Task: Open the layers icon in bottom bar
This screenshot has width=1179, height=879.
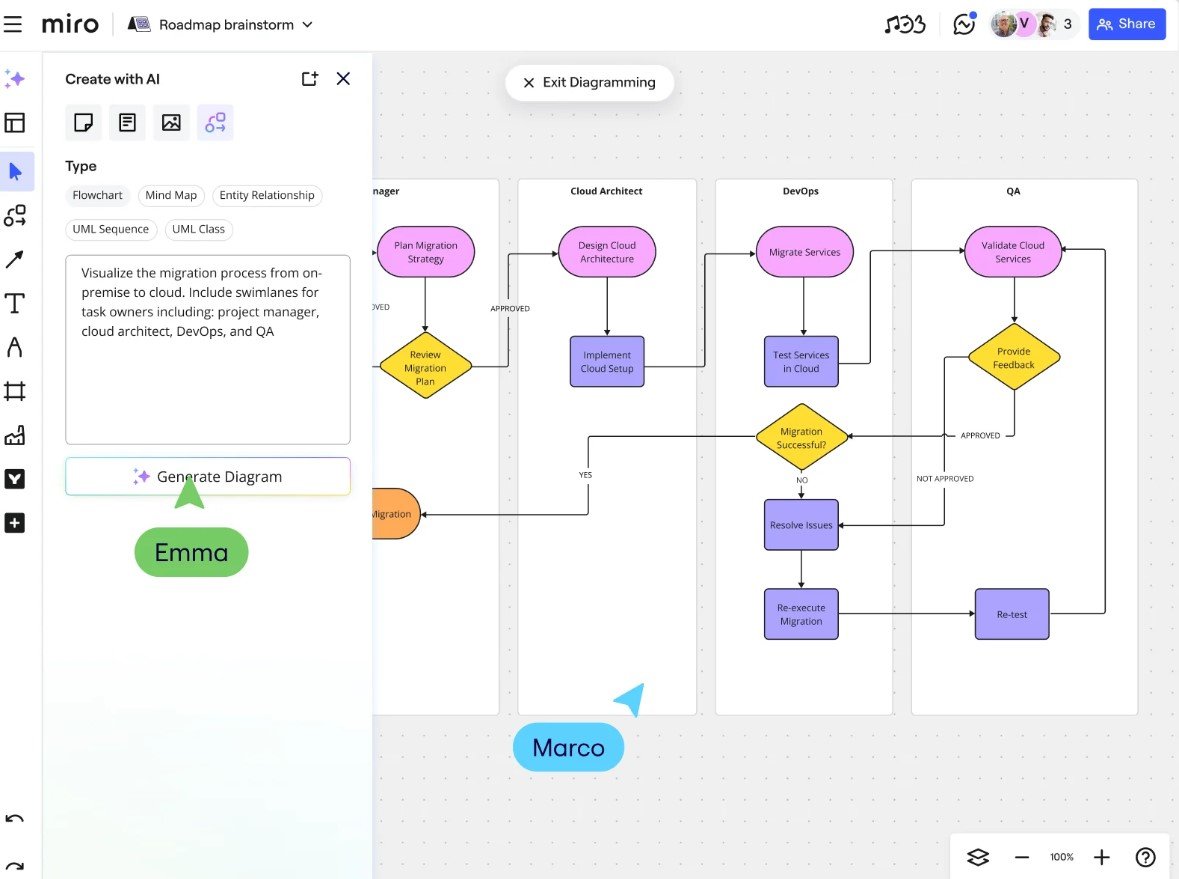Action: click(977, 857)
